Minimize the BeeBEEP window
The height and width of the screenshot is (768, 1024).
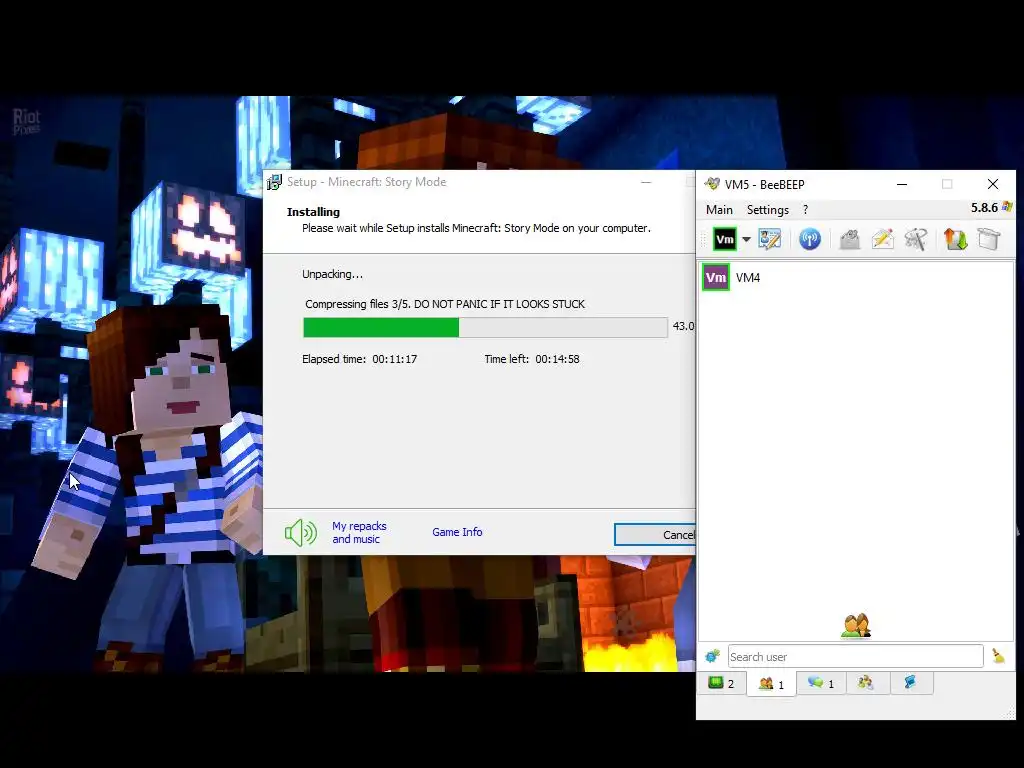(x=902, y=184)
